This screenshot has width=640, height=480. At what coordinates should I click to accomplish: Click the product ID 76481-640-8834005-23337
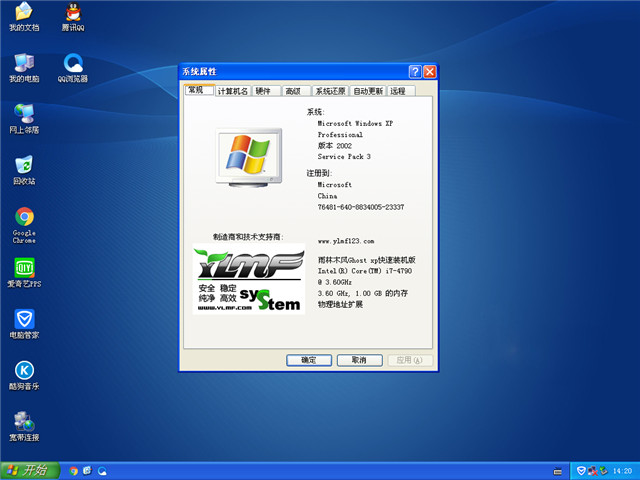pos(361,207)
